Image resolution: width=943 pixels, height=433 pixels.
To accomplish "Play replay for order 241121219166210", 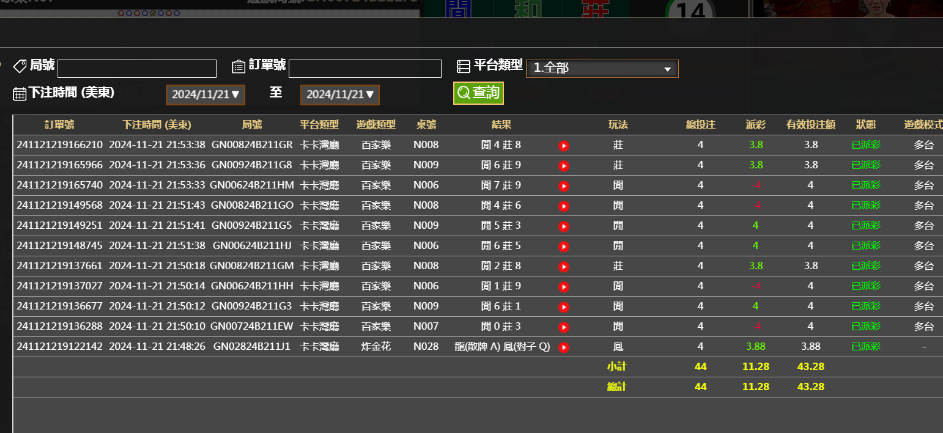I will click(564, 146).
